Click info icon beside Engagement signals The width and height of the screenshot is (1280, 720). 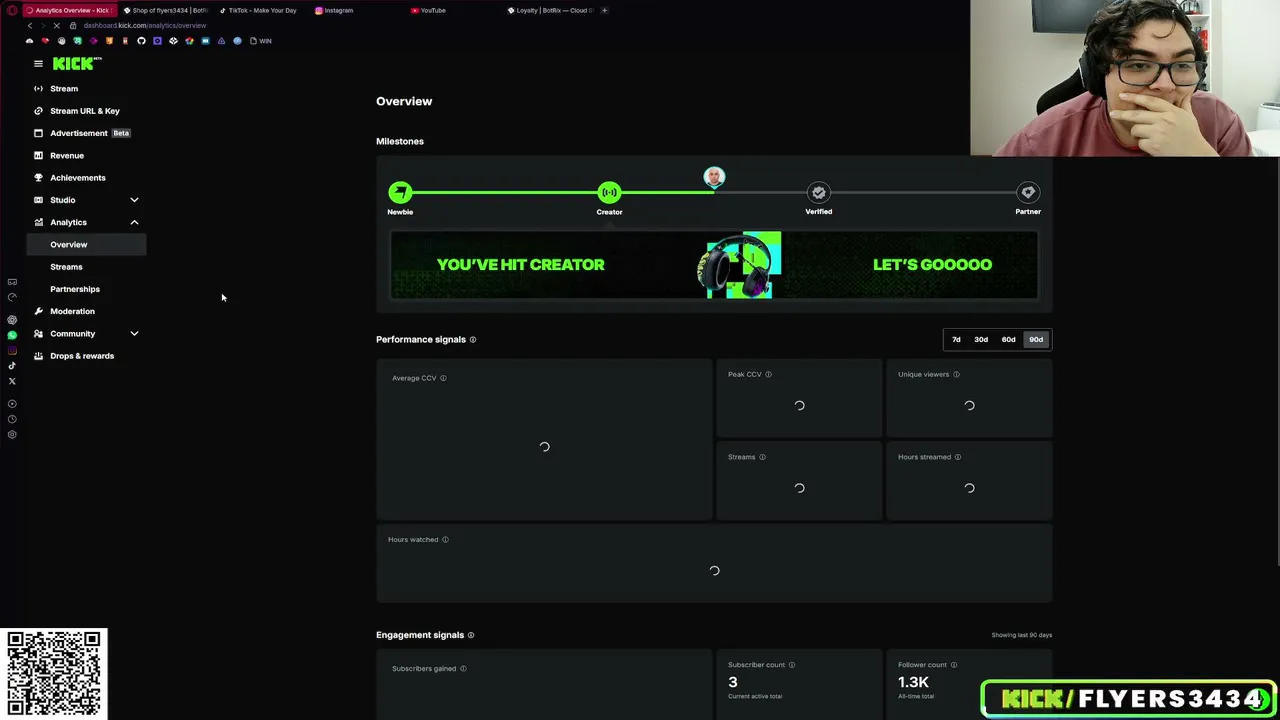pyautogui.click(x=471, y=635)
